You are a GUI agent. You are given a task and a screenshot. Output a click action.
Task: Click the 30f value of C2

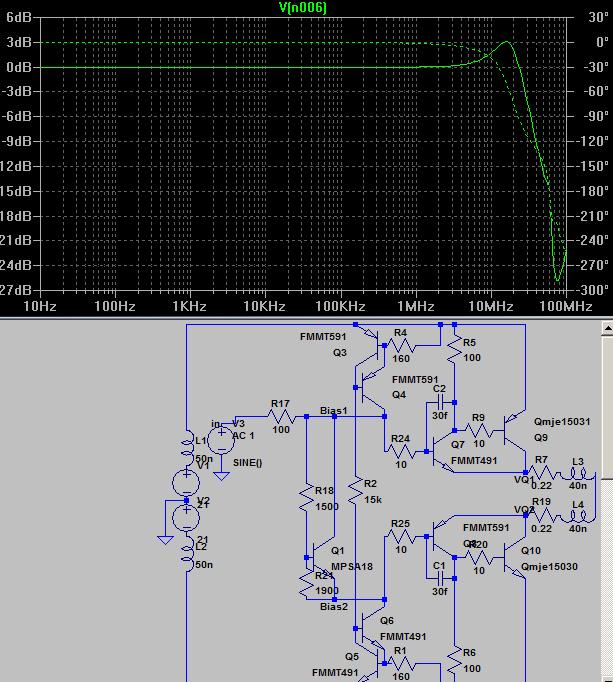[439, 415]
